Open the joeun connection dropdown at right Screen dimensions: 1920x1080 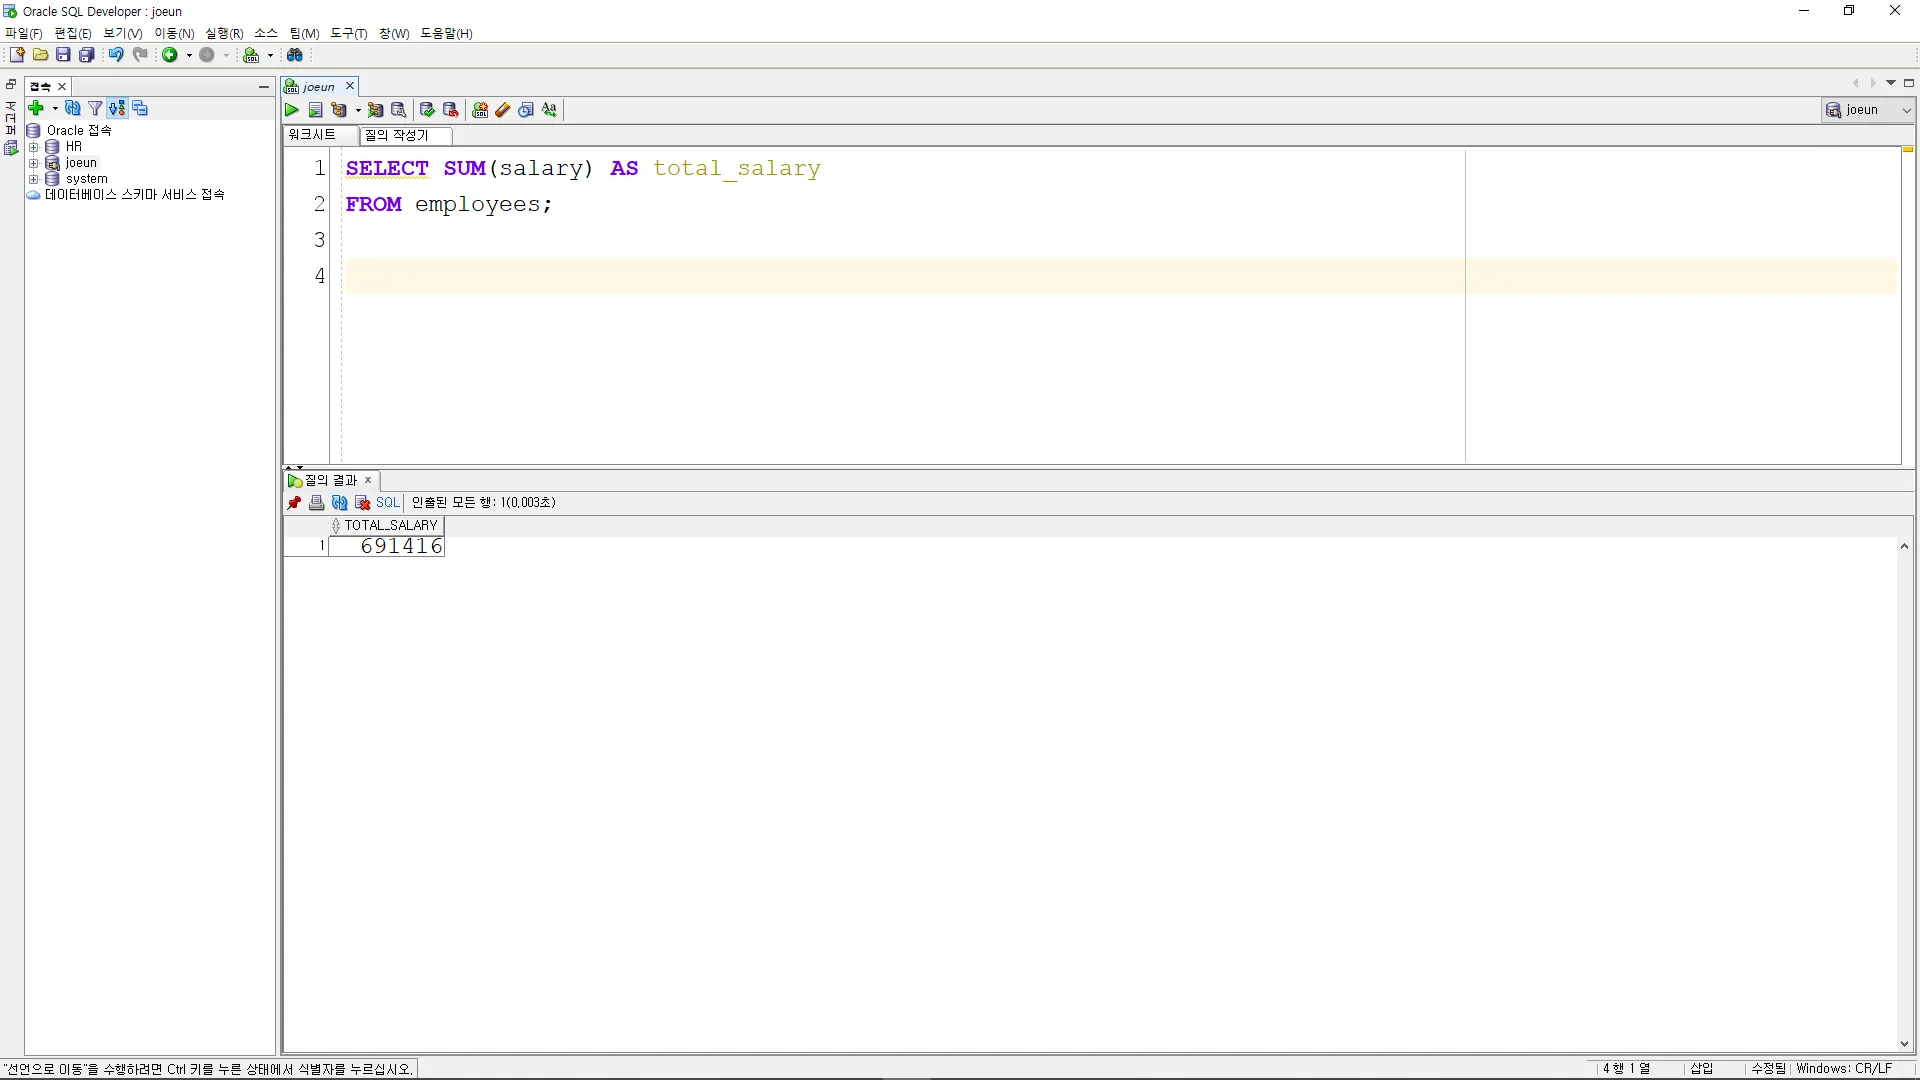coord(1906,110)
